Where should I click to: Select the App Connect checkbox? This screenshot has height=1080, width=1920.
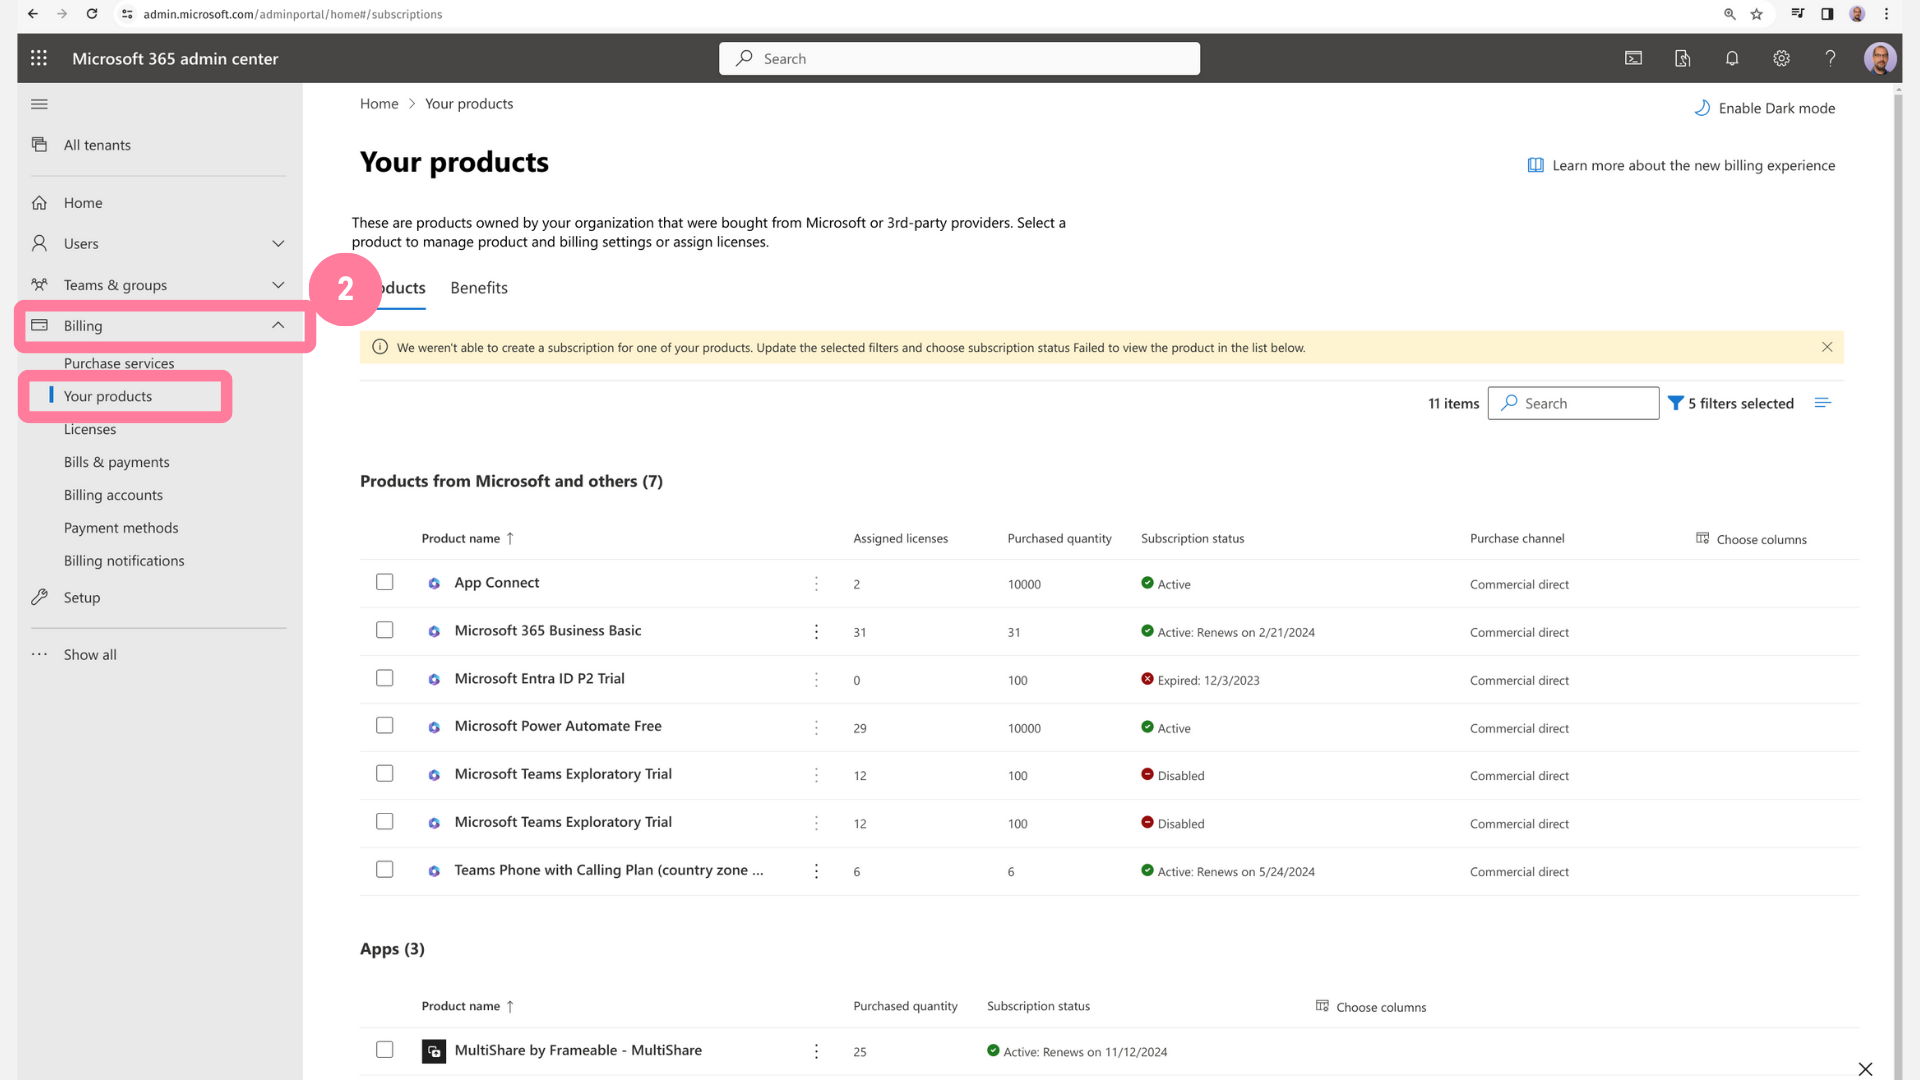(x=384, y=582)
